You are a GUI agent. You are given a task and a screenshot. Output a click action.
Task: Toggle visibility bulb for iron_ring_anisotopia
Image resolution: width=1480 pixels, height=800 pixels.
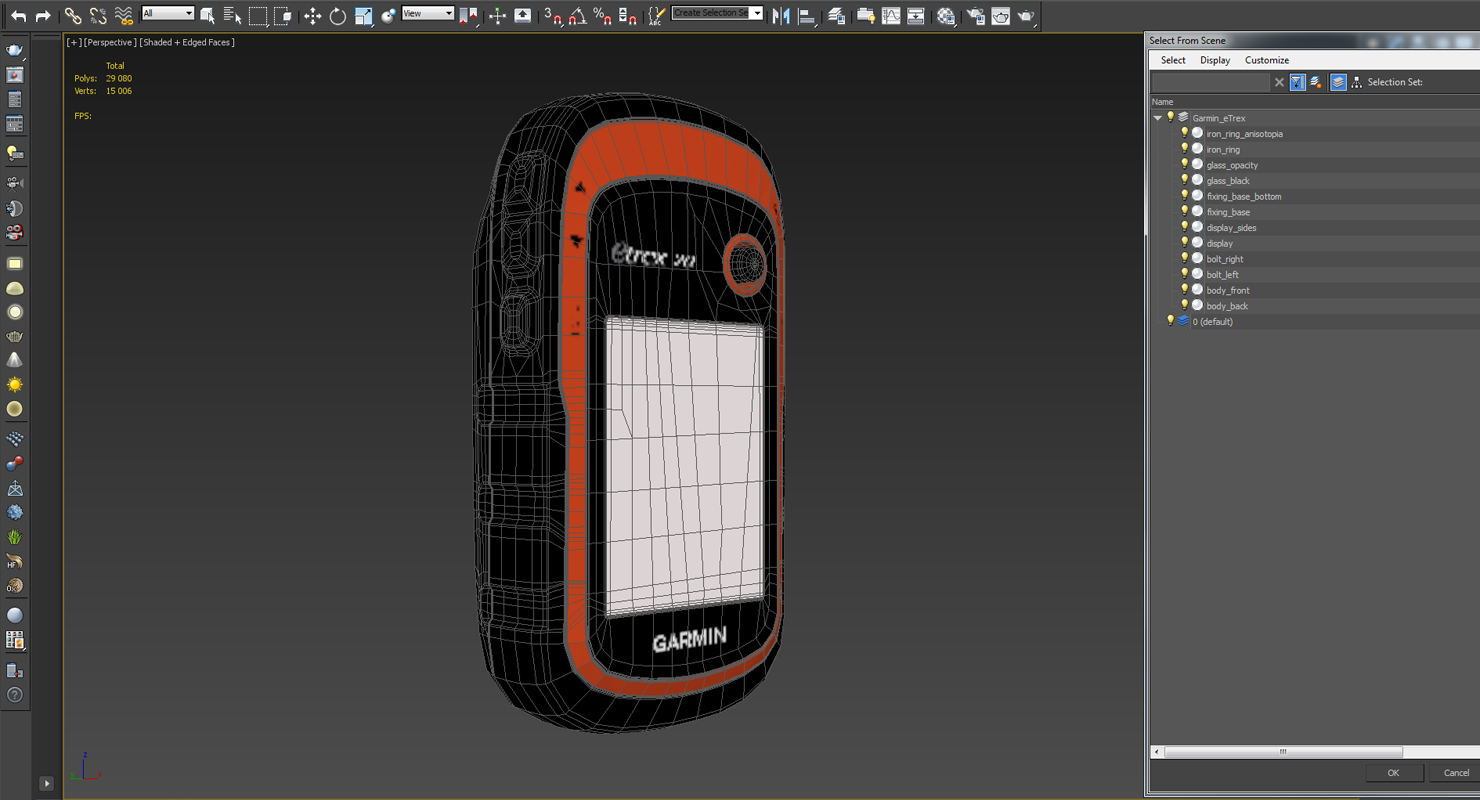click(1184, 133)
